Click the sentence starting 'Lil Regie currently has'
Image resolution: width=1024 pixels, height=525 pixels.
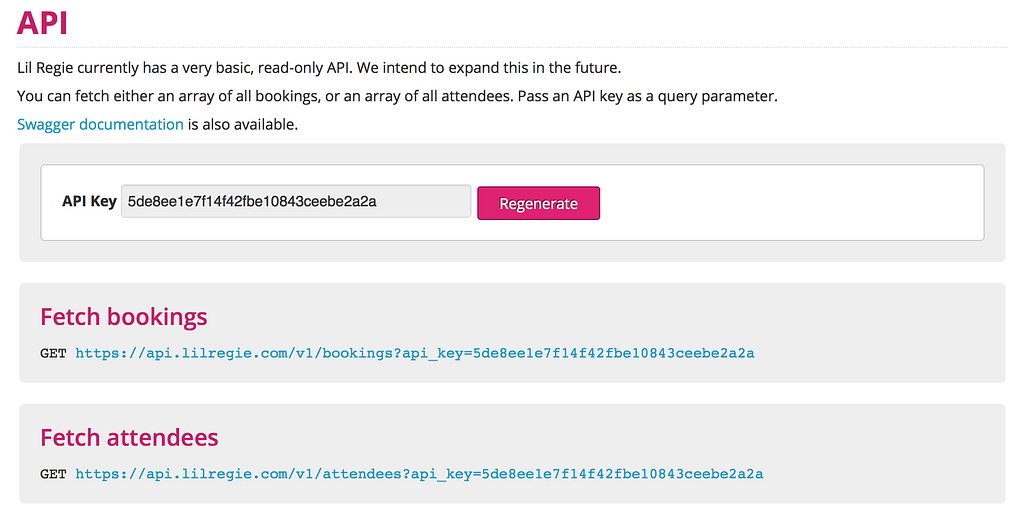click(x=185, y=68)
